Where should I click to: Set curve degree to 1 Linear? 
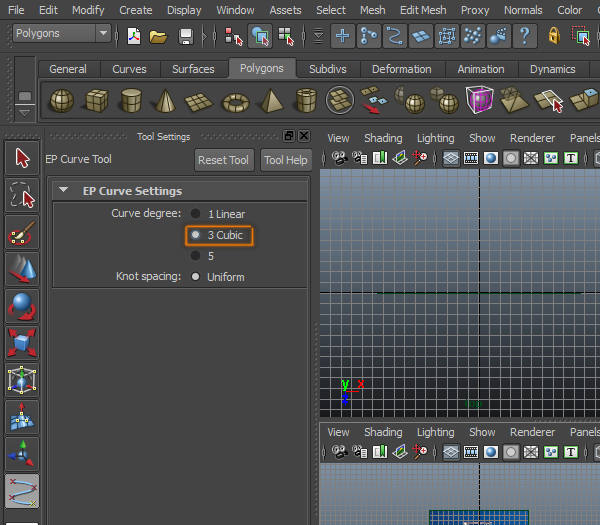tap(196, 214)
